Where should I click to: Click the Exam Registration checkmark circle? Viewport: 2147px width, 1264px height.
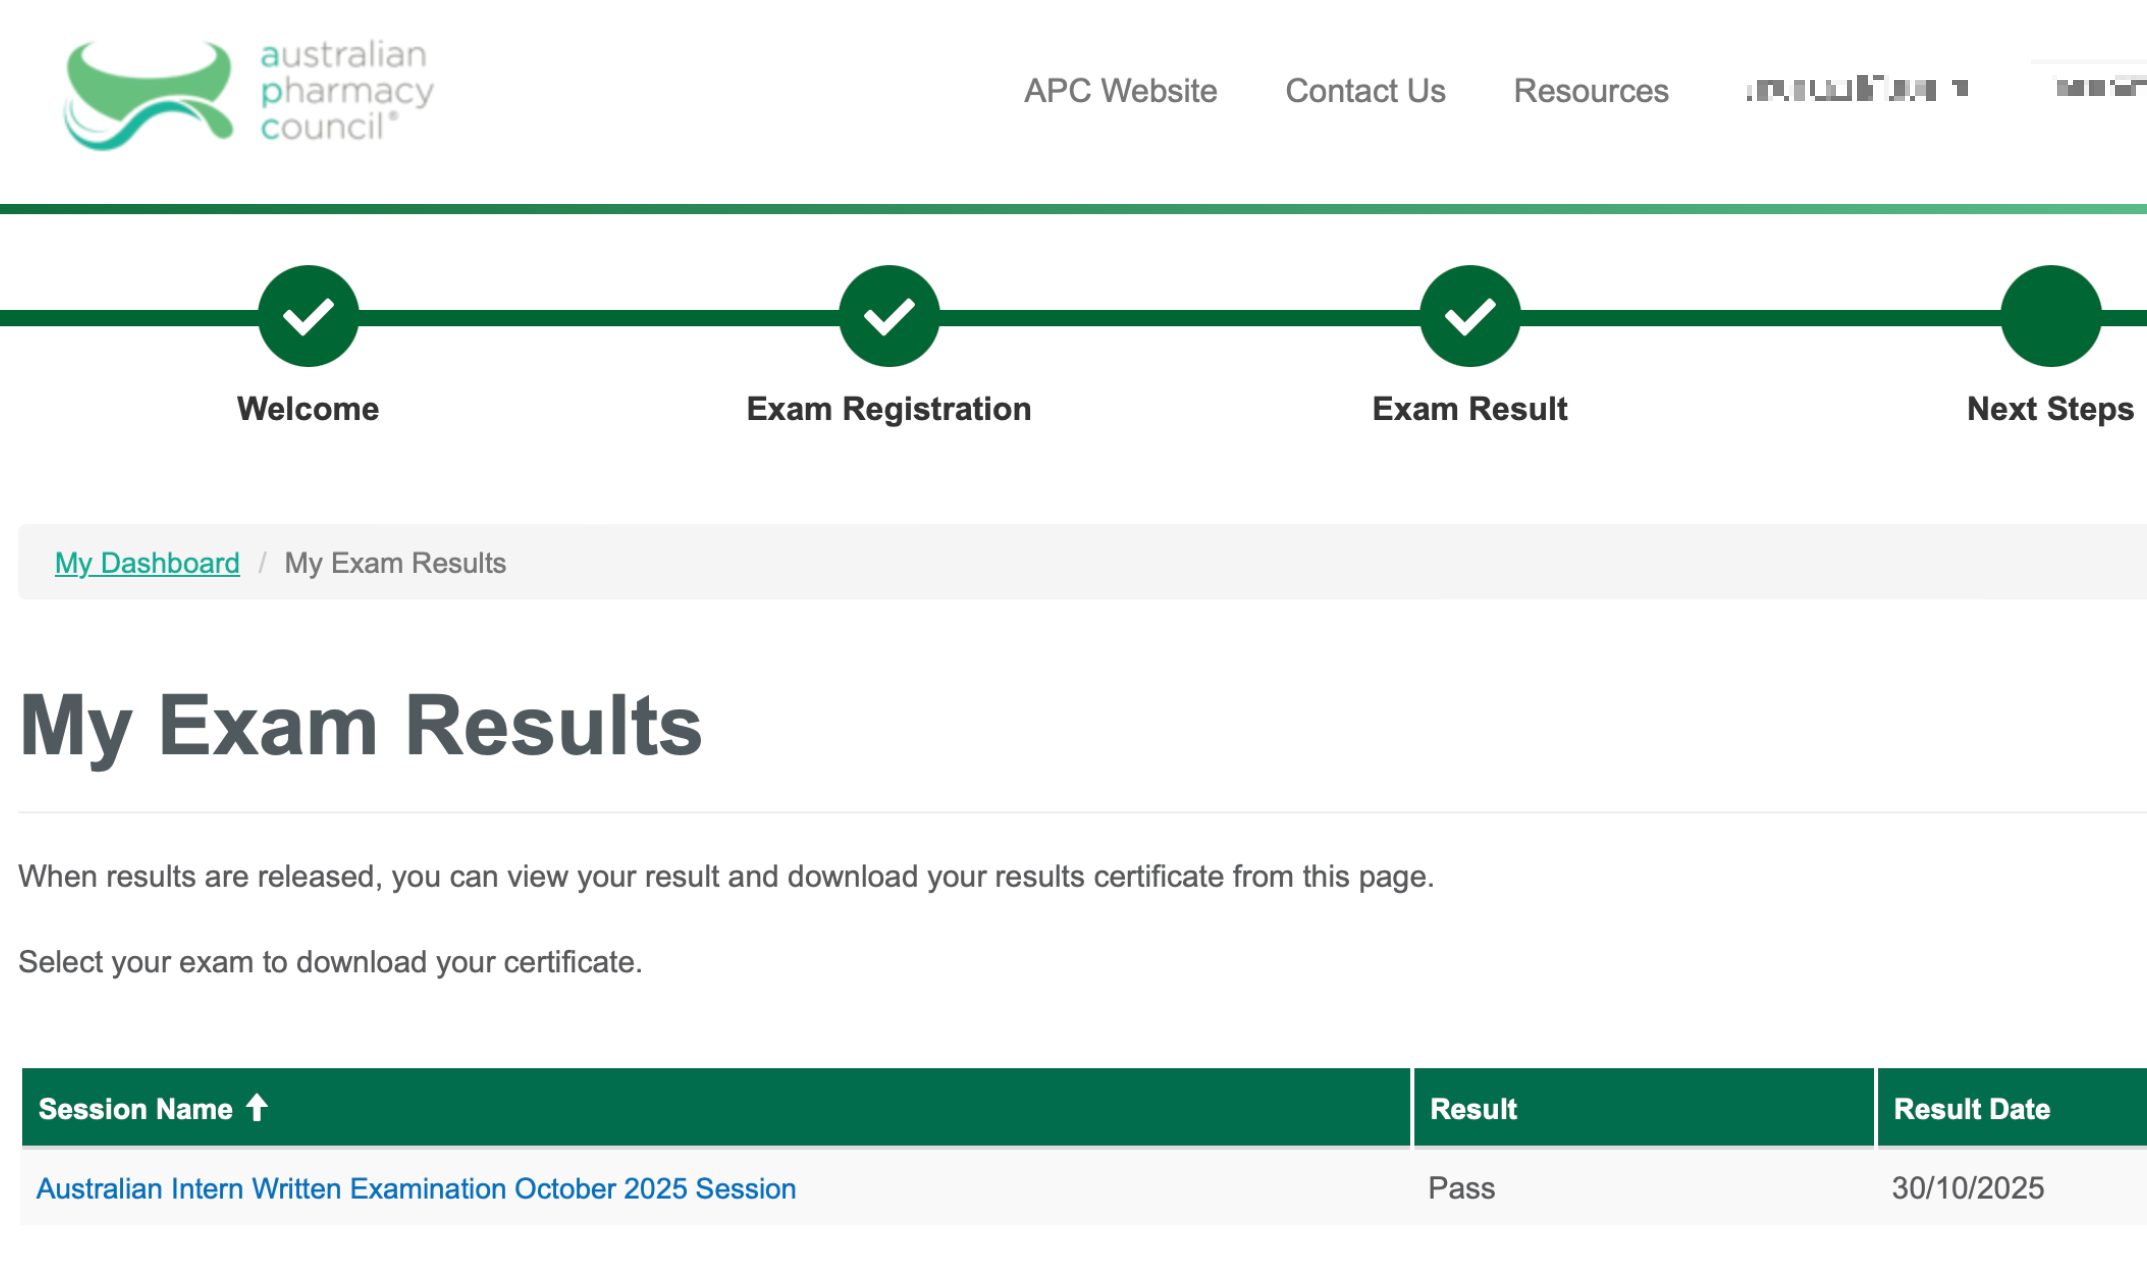pyautogui.click(x=888, y=316)
